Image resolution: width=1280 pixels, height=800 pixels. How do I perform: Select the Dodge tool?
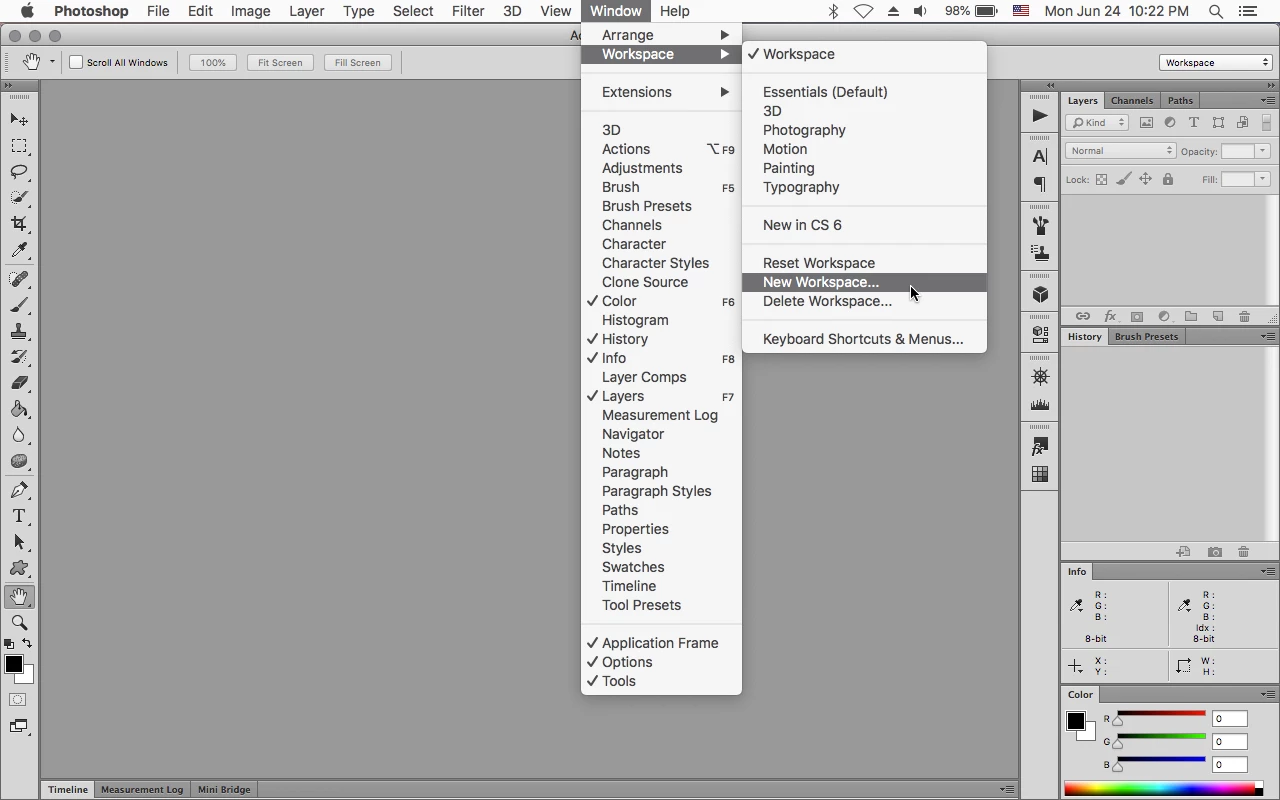(x=19, y=461)
